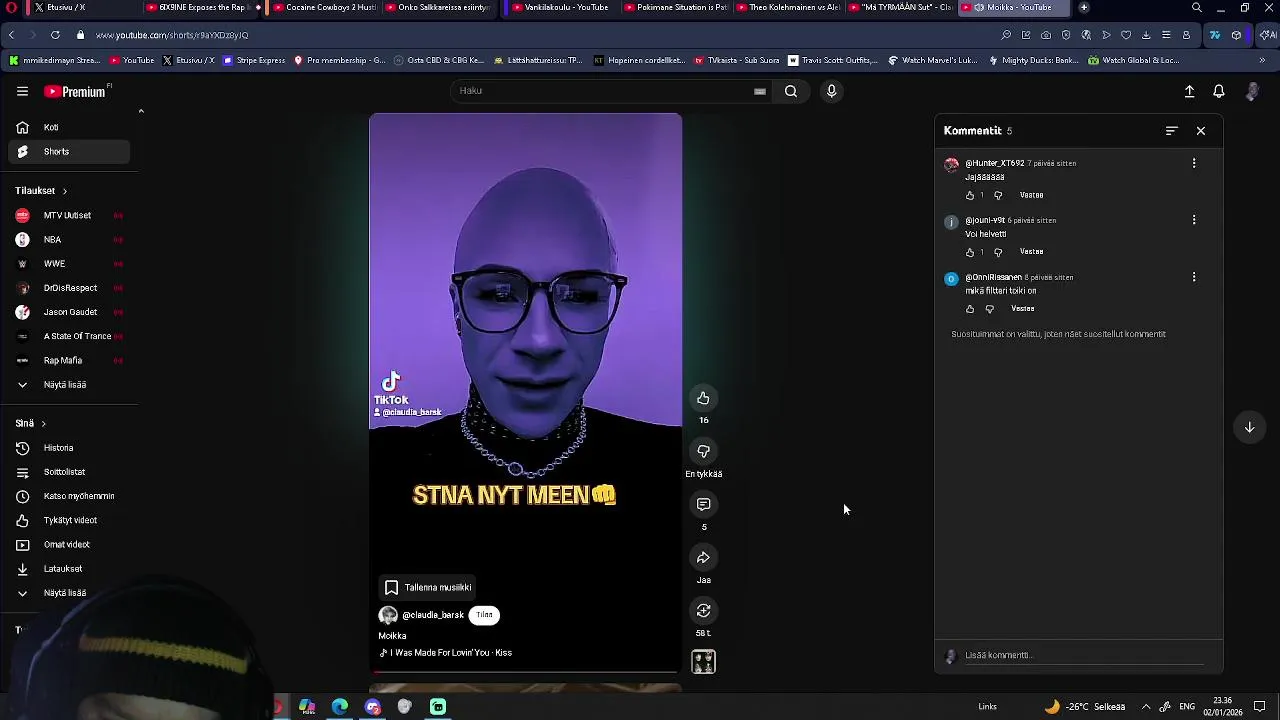Open the on-screen keyboard in search box
This screenshot has height=720, width=1280.
[760, 91]
